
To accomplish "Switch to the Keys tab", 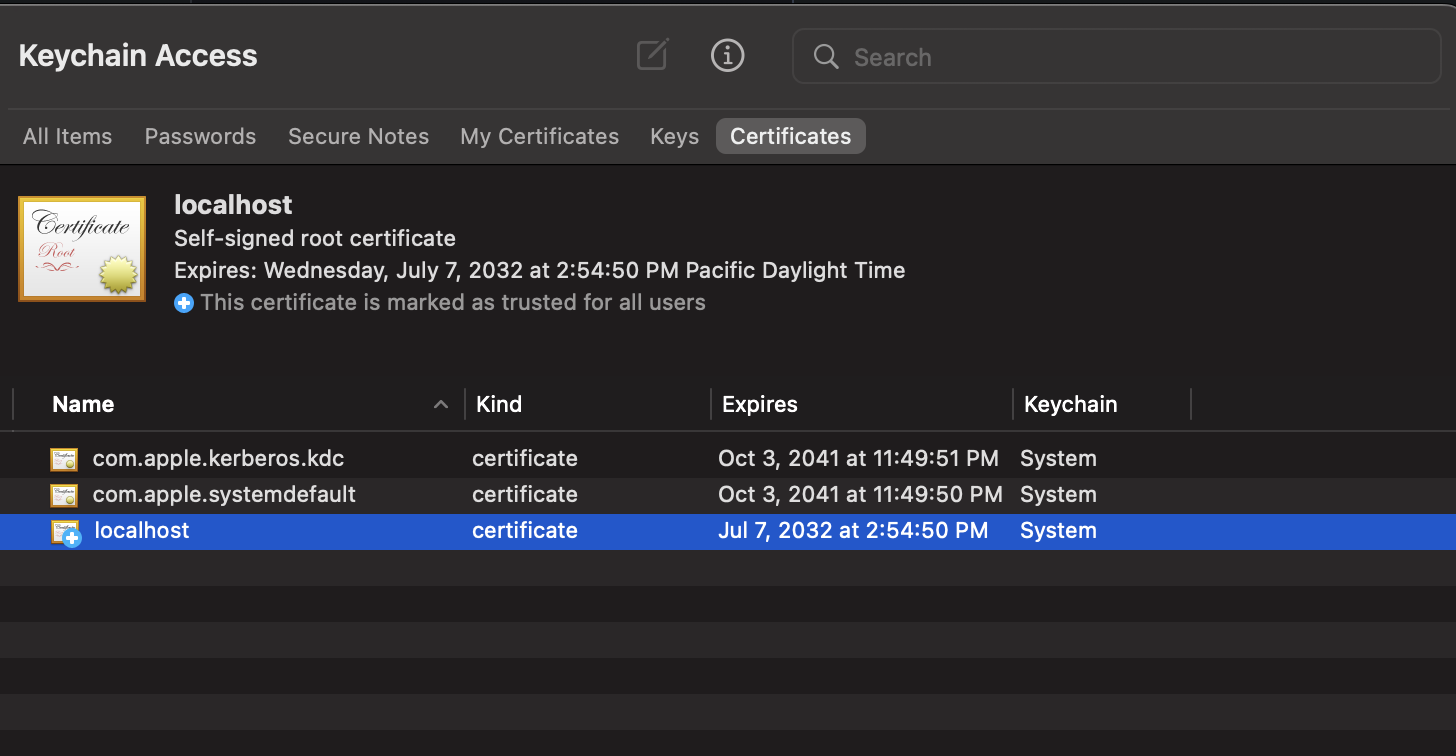I will (674, 137).
